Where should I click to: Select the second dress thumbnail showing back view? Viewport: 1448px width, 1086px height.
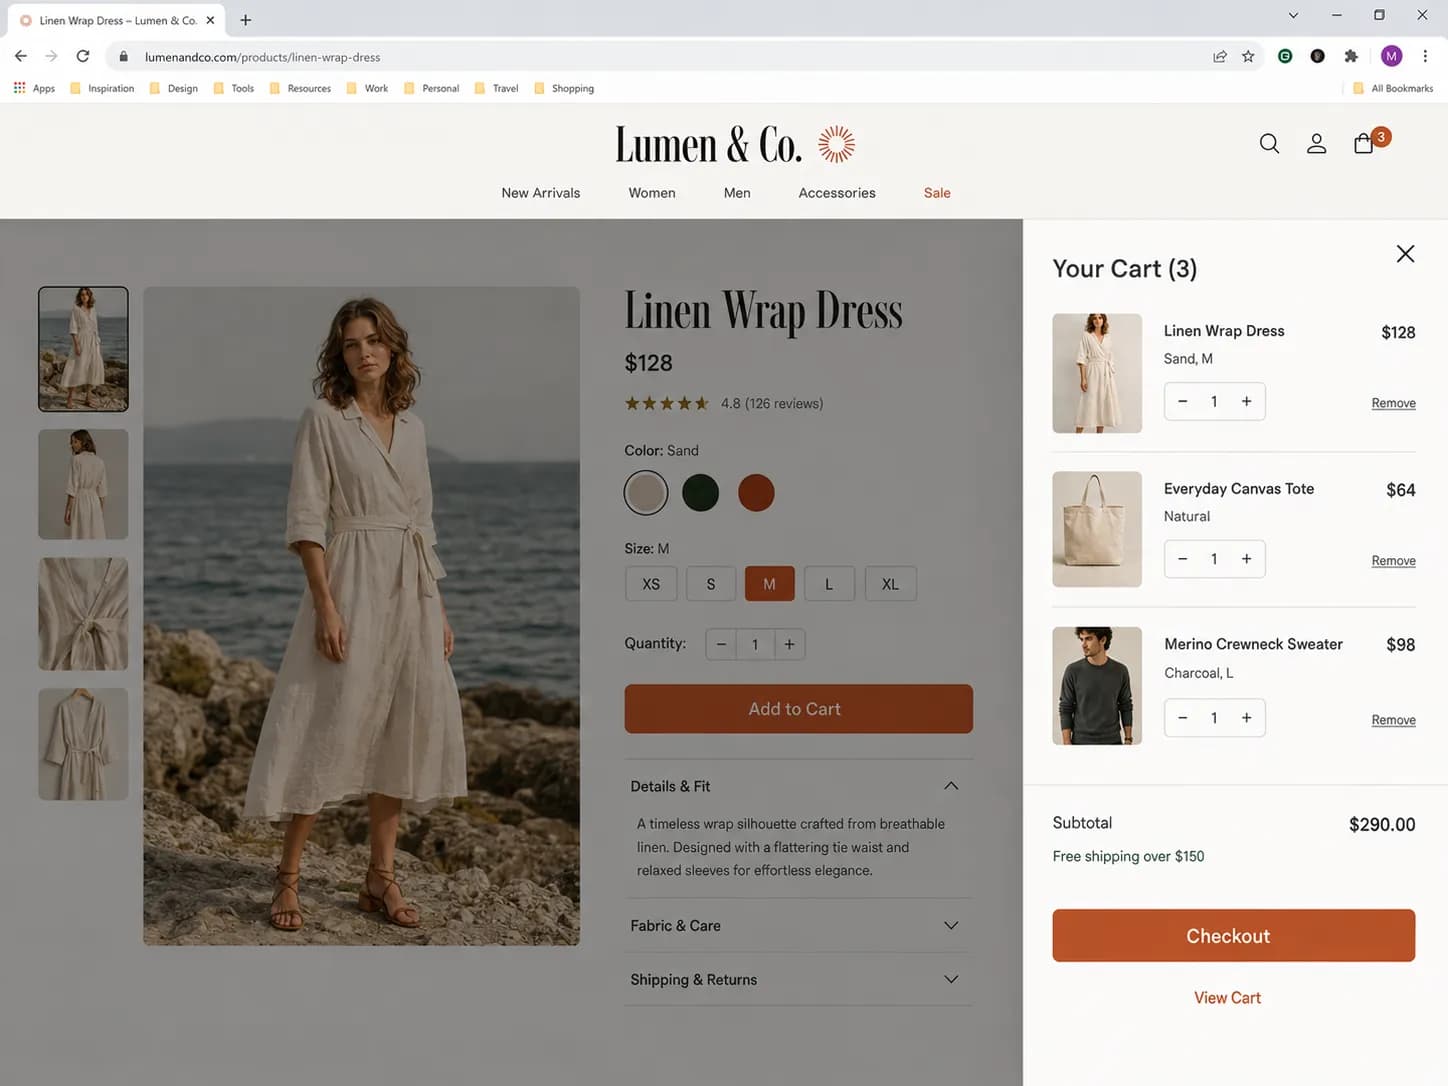(83, 484)
